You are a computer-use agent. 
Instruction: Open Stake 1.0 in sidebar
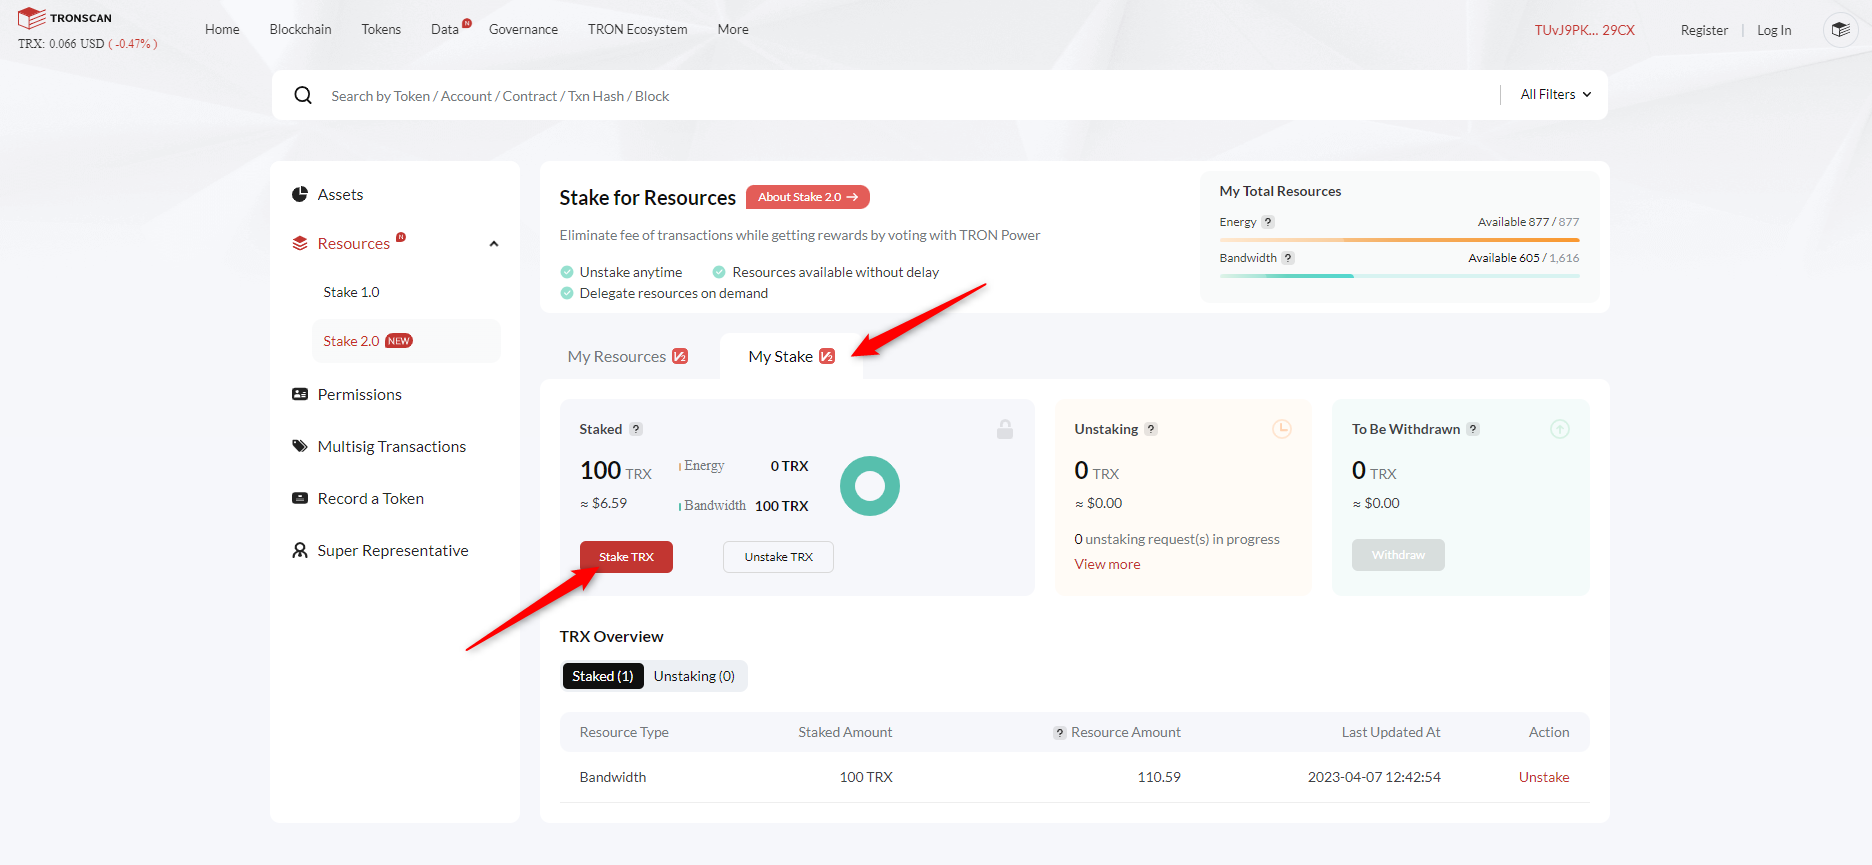(x=351, y=292)
